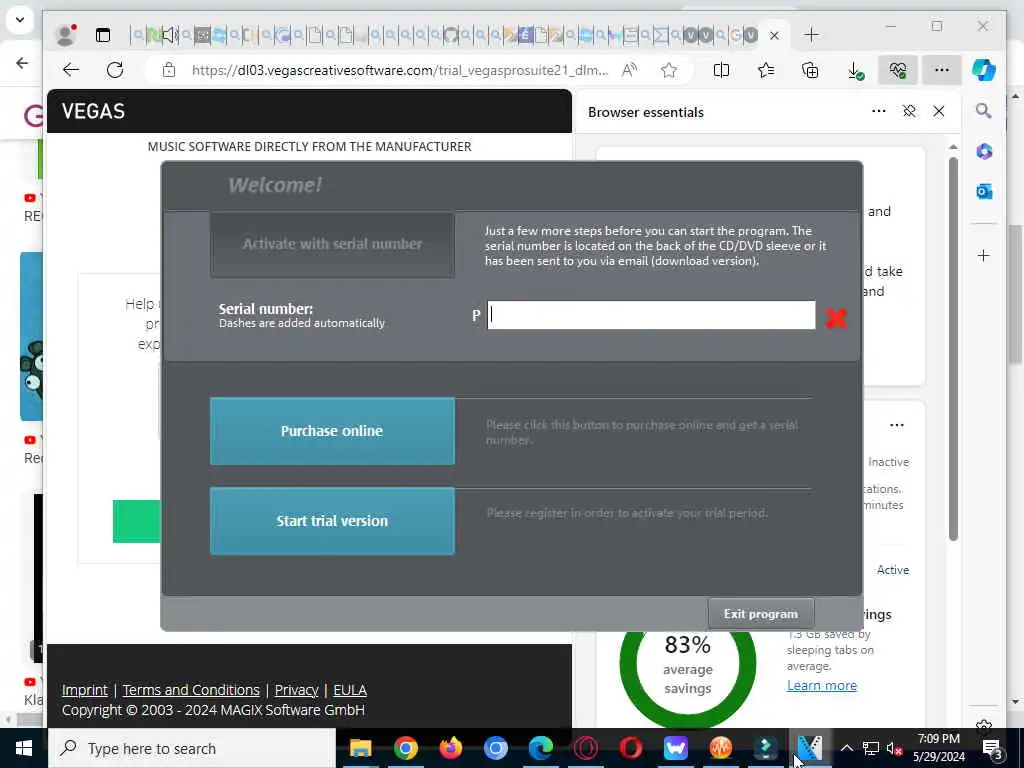1024x768 pixels.
Task: Click the Browser essentials heart icon
Action: (898, 70)
